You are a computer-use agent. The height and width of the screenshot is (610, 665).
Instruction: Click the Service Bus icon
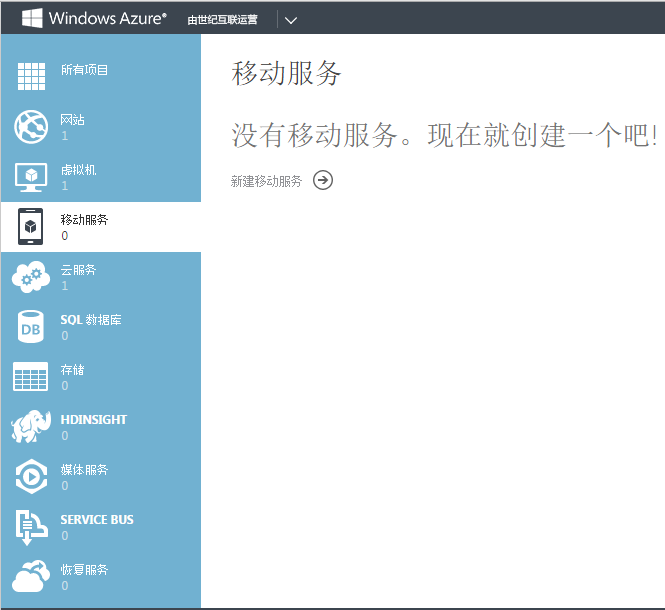(31, 527)
